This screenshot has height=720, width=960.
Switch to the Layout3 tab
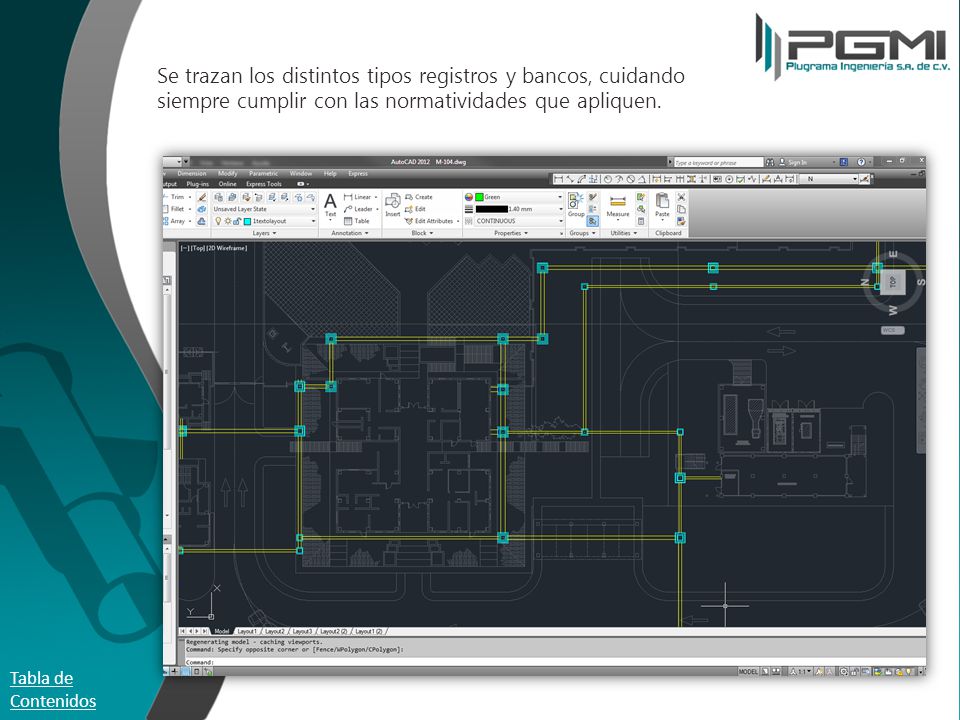[302, 631]
